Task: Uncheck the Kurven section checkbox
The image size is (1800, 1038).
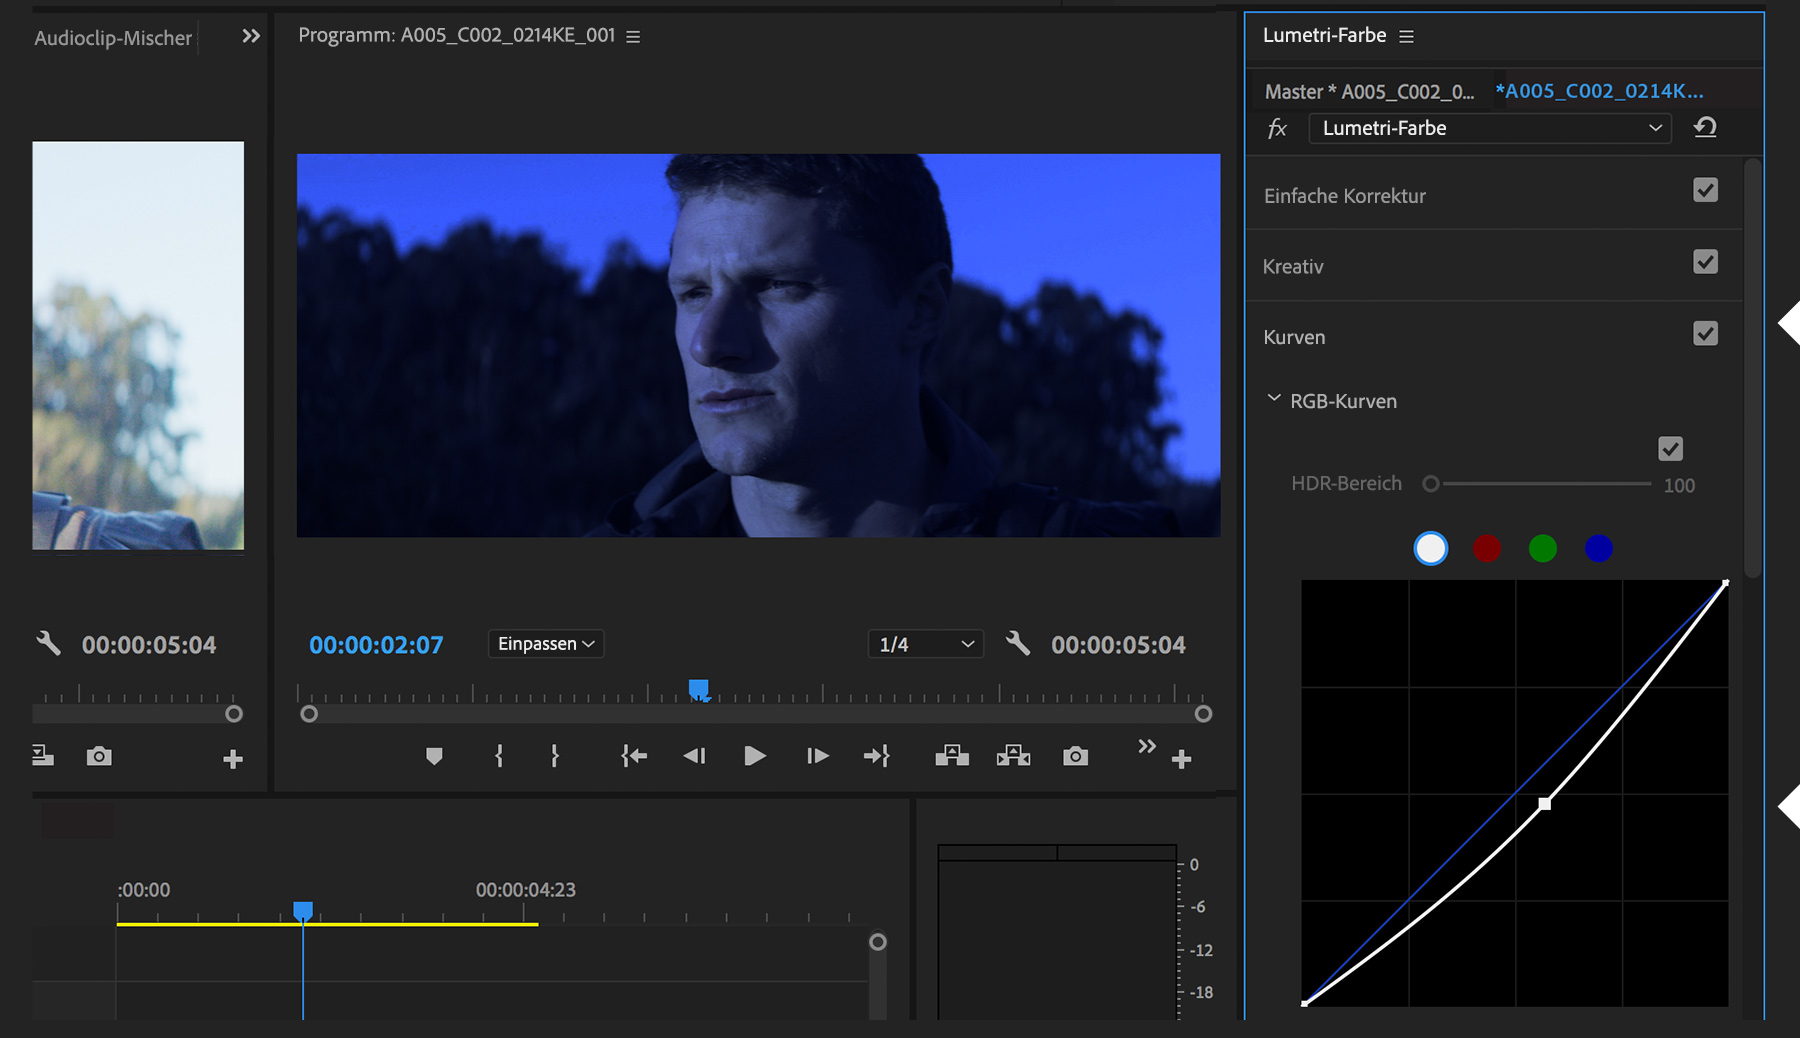Action: click(1705, 334)
